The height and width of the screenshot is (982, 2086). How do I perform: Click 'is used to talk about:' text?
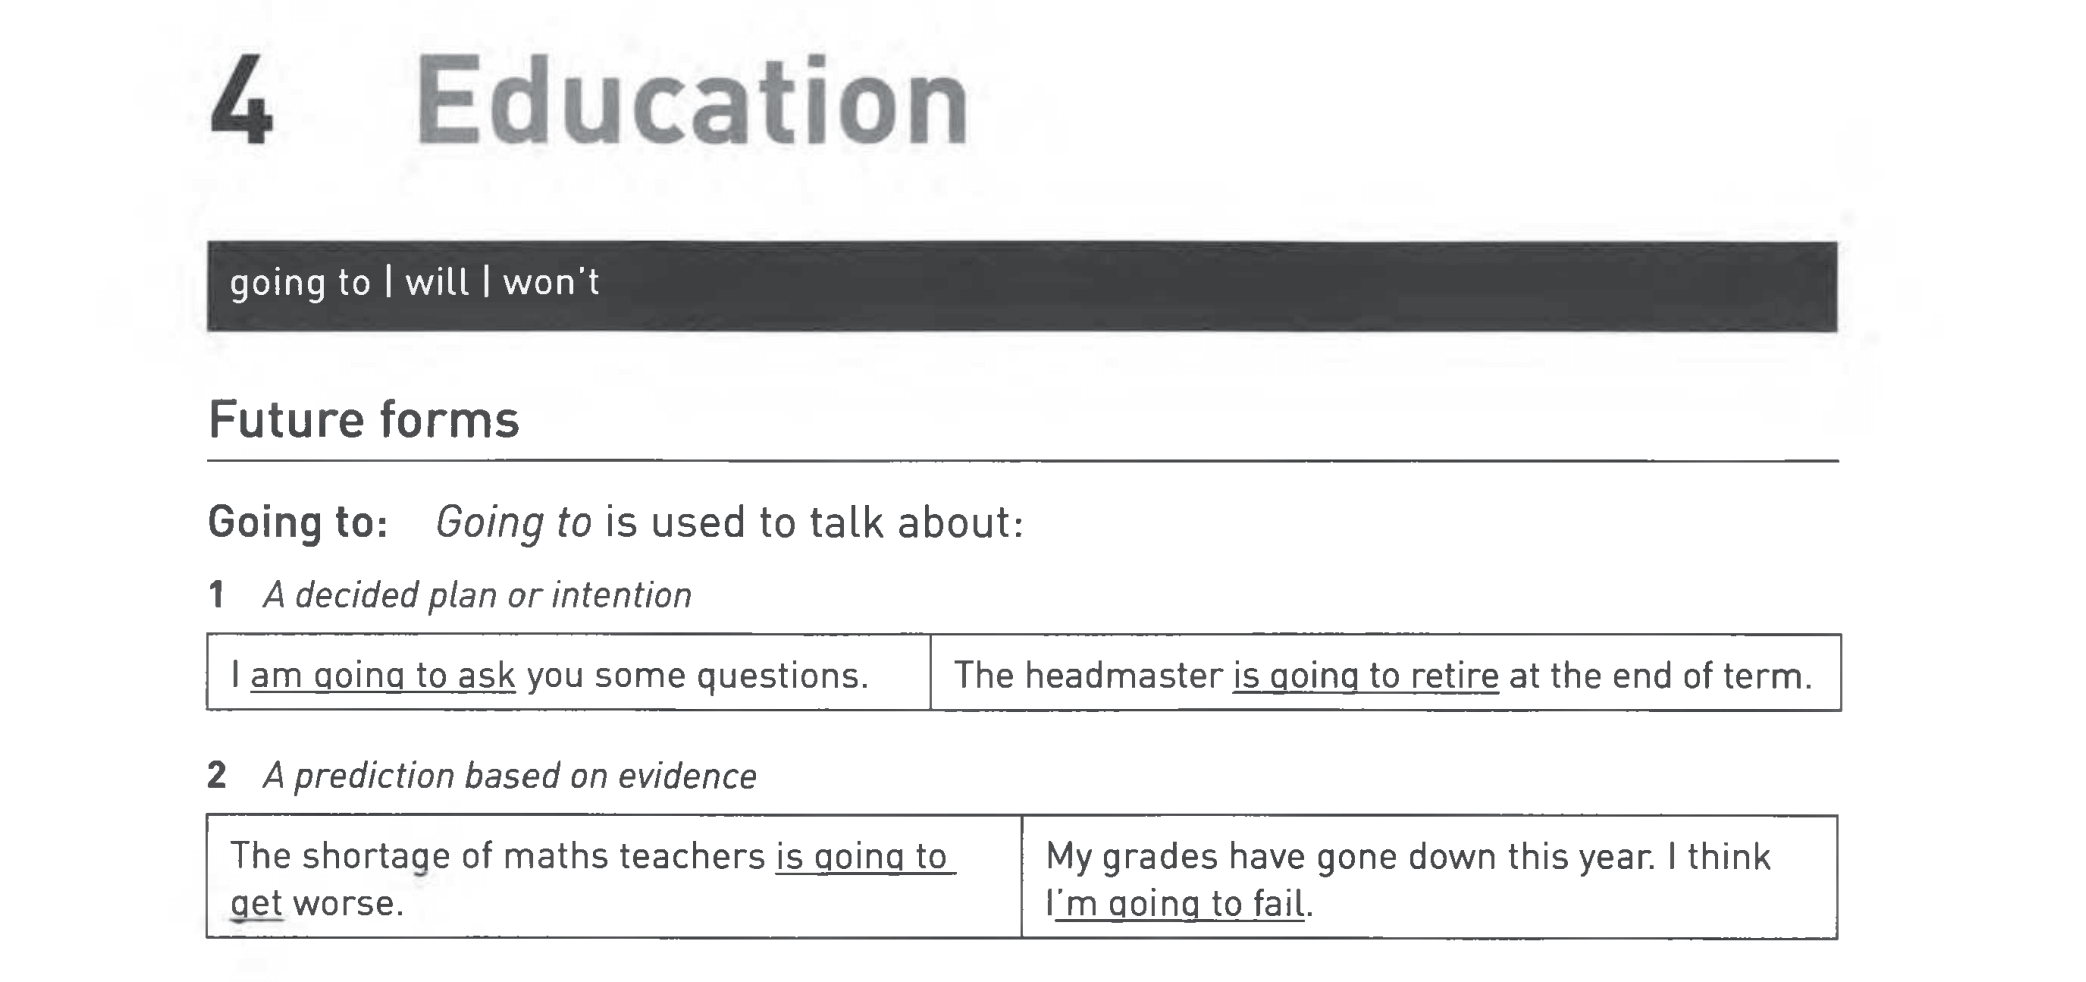tap(815, 523)
